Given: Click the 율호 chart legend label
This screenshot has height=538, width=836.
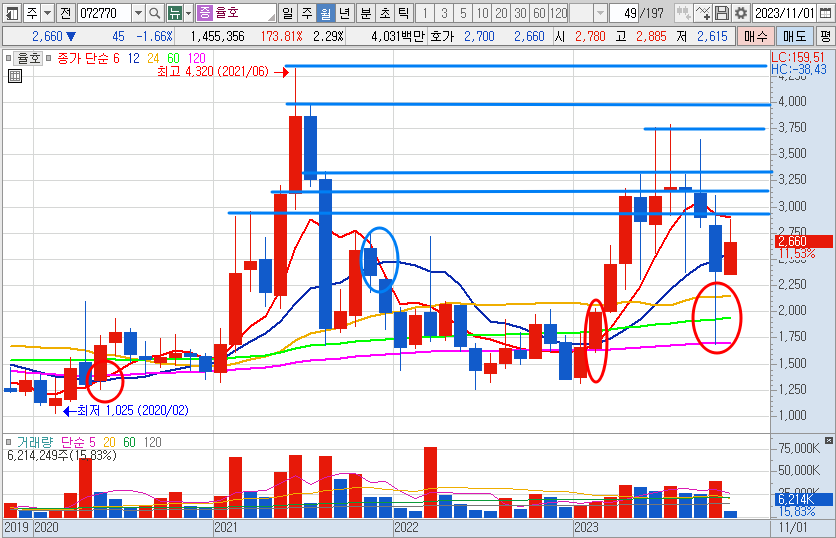Looking at the screenshot, I should pos(29,58).
